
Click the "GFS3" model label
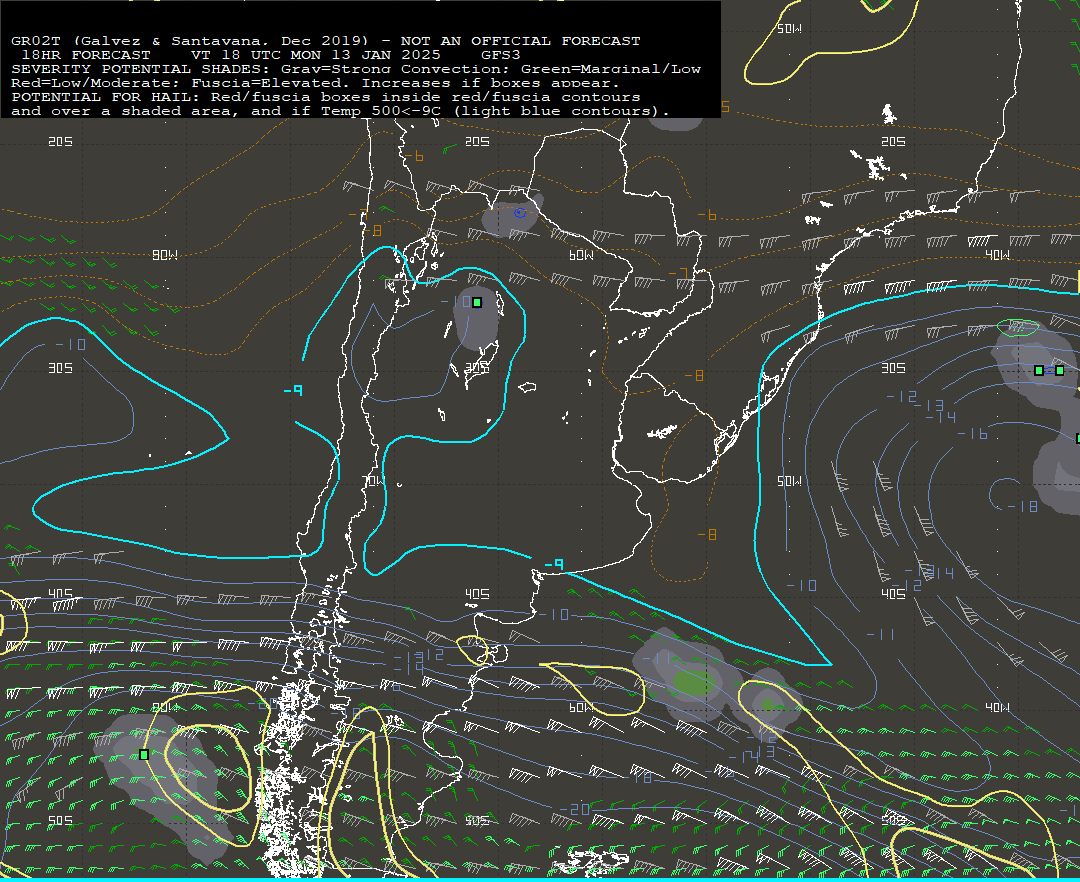500,55
